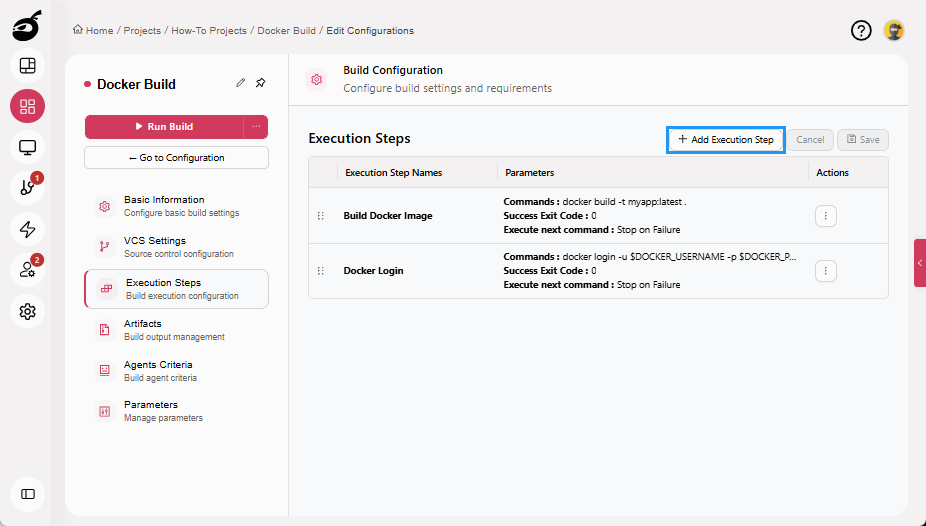Click Build Docker Image step name
The height and width of the screenshot is (526, 926).
pos(388,215)
